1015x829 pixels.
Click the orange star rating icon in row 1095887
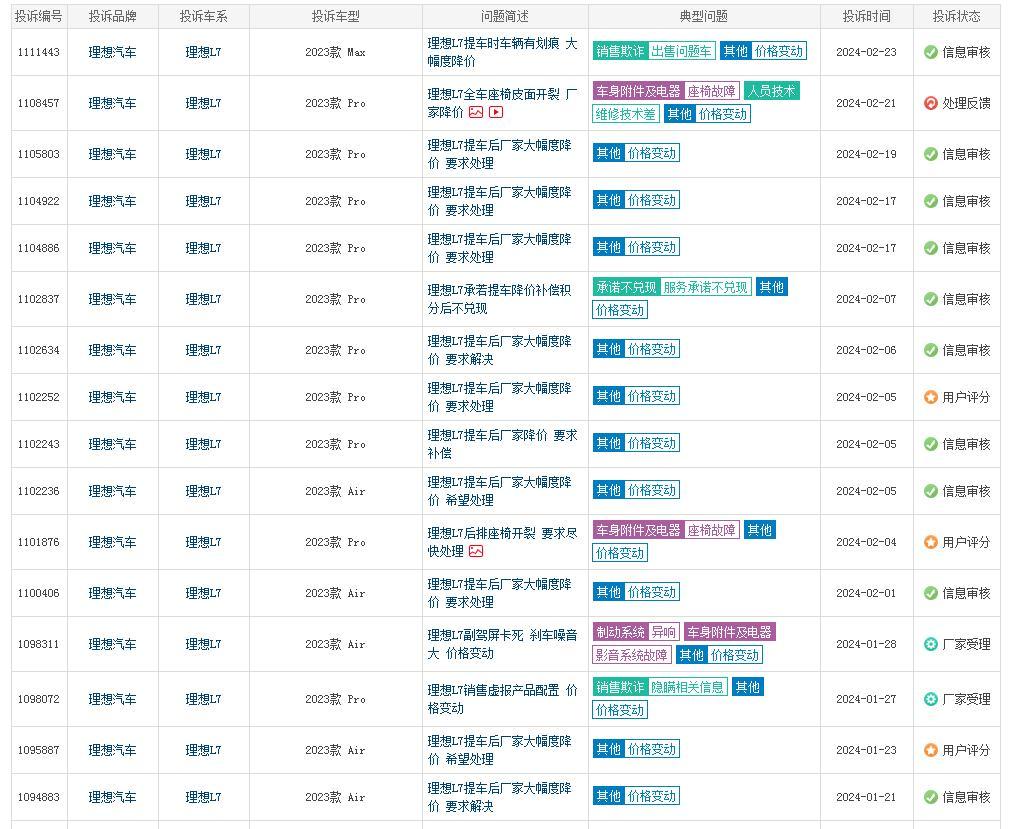click(x=931, y=750)
